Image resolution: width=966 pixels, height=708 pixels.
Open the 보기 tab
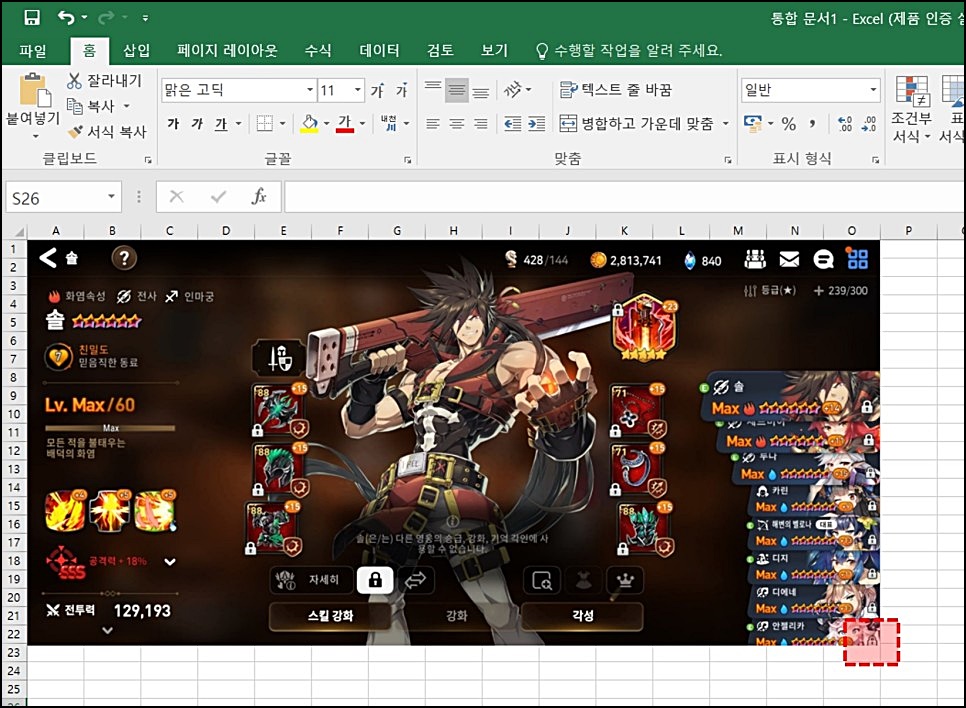(494, 51)
